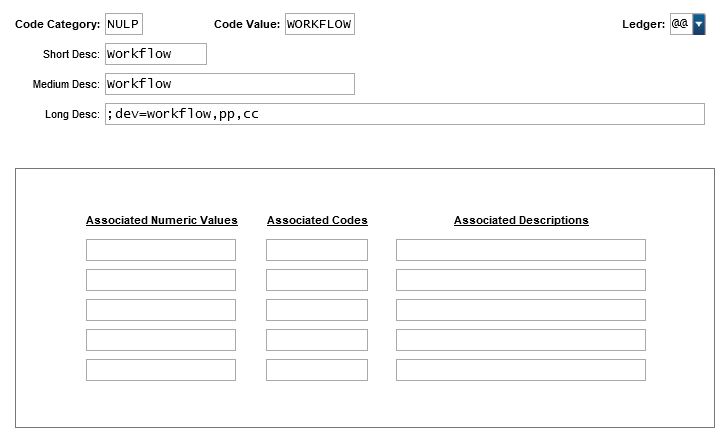Image resolution: width=728 pixels, height=440 pixels.
Task: Focus the second Associated Codes field
Action: [x=317, y=280]
